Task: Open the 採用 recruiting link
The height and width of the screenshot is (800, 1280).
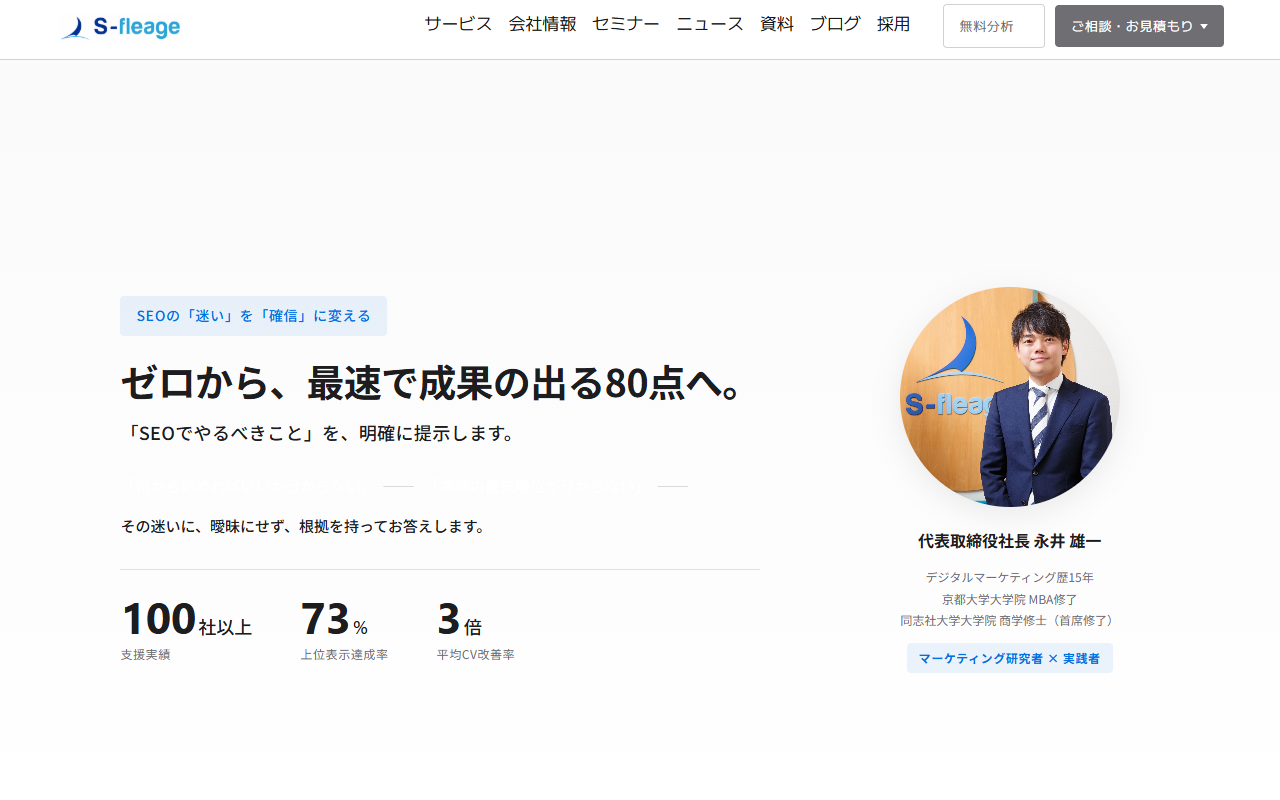Action: click(x=894, y=25)
